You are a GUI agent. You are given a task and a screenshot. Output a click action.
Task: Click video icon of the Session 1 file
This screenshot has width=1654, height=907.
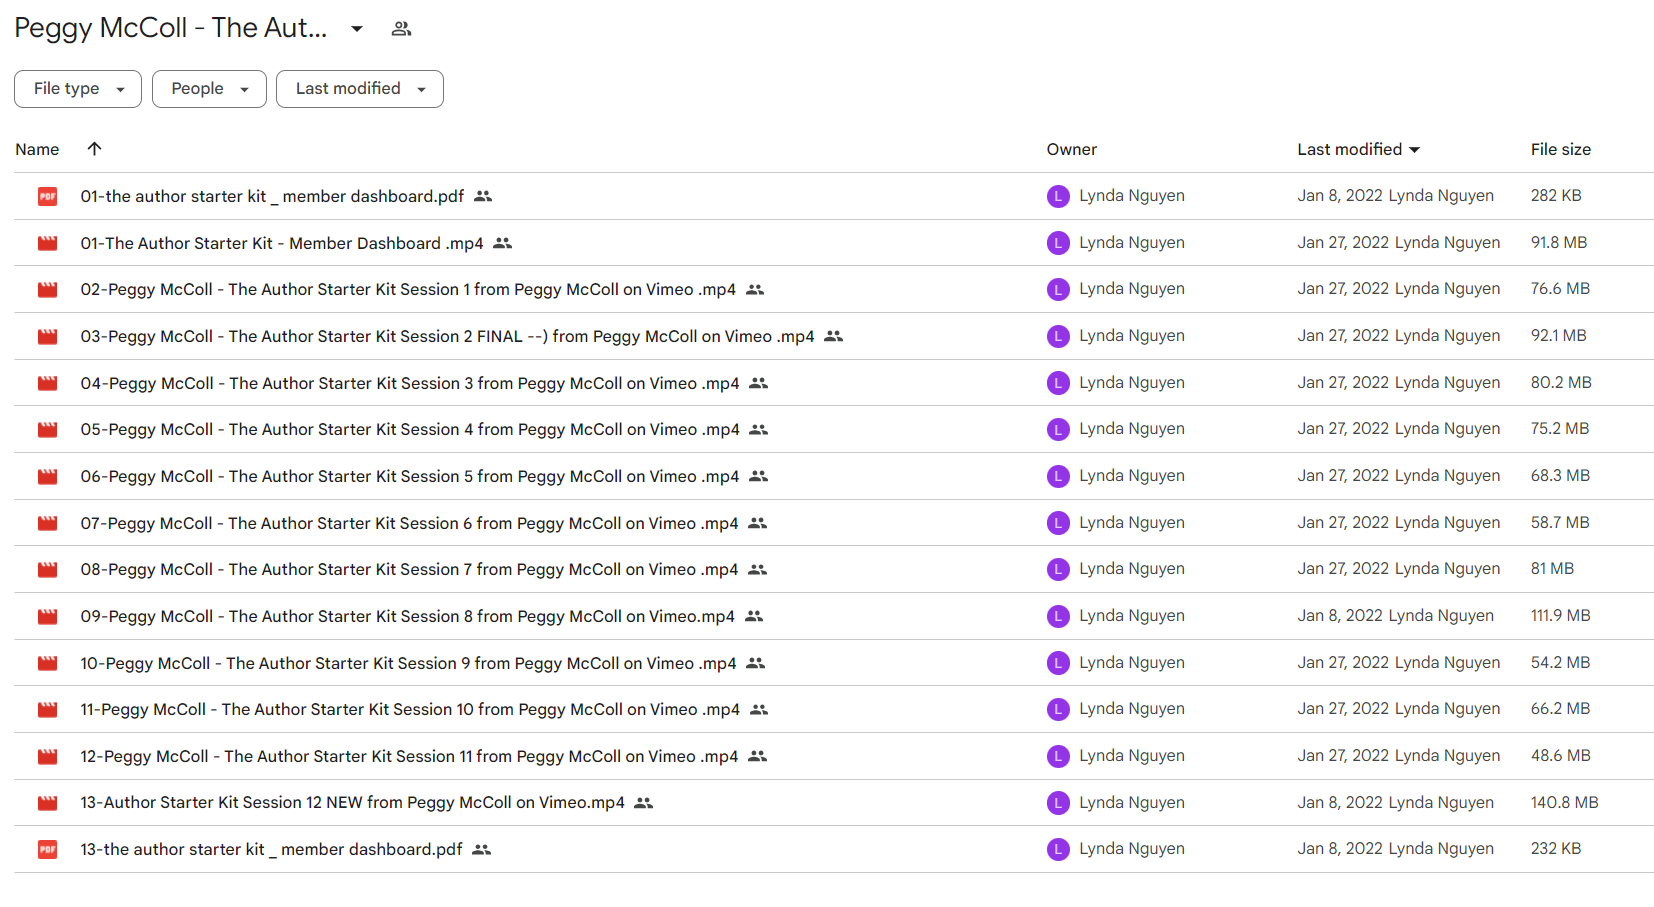point(47,290)
